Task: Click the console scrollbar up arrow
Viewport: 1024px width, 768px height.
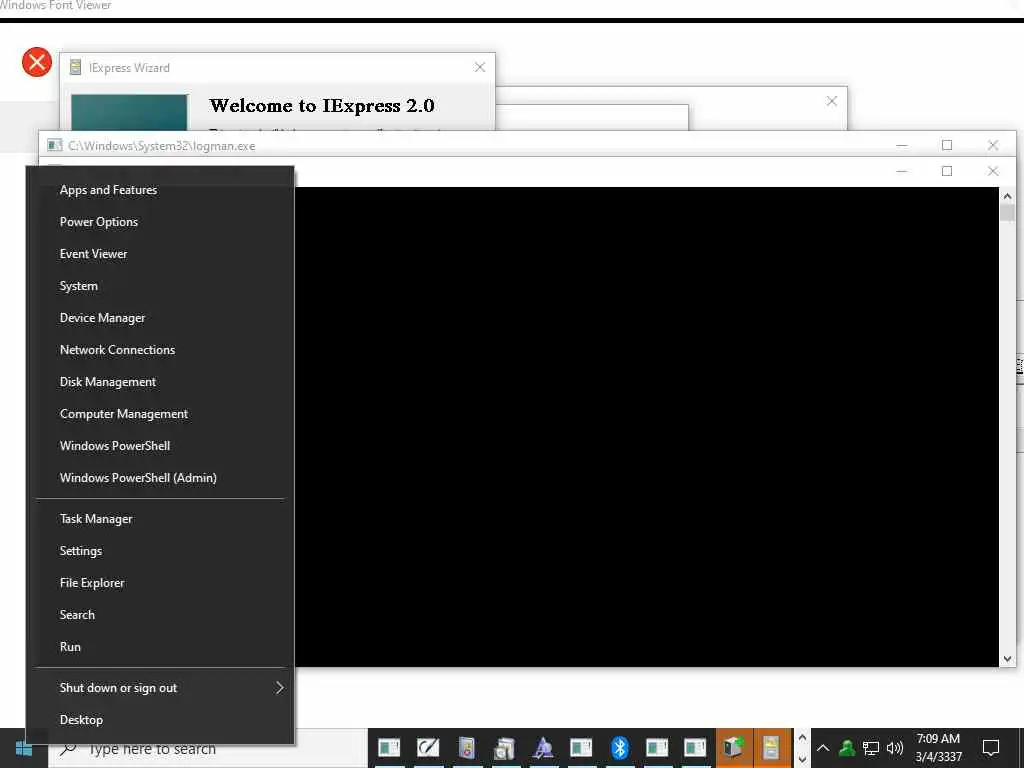Action: 1007,195
